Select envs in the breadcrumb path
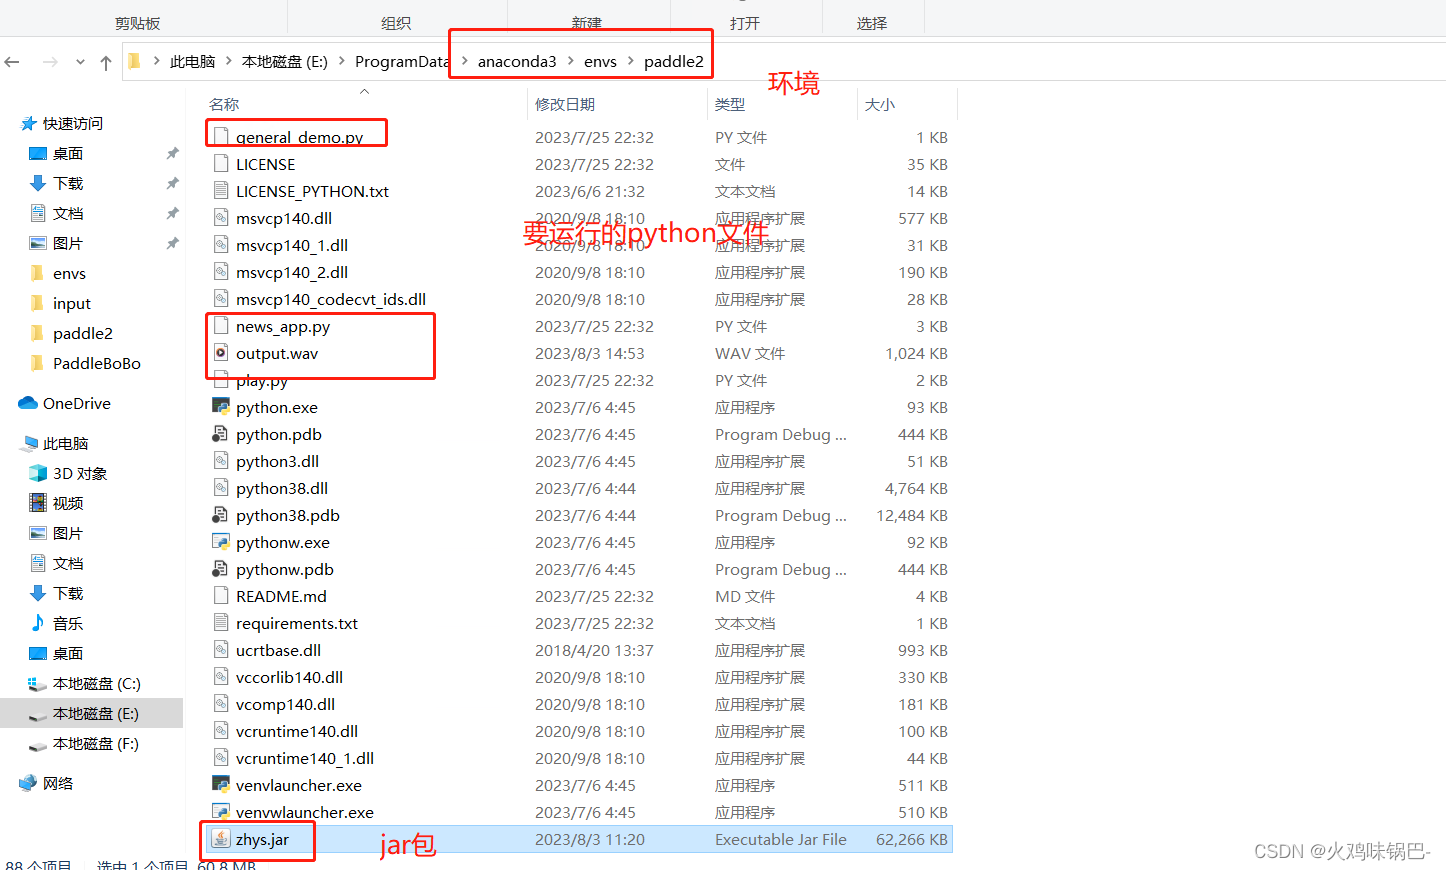The image size is (1446, 870). (600, 61)
